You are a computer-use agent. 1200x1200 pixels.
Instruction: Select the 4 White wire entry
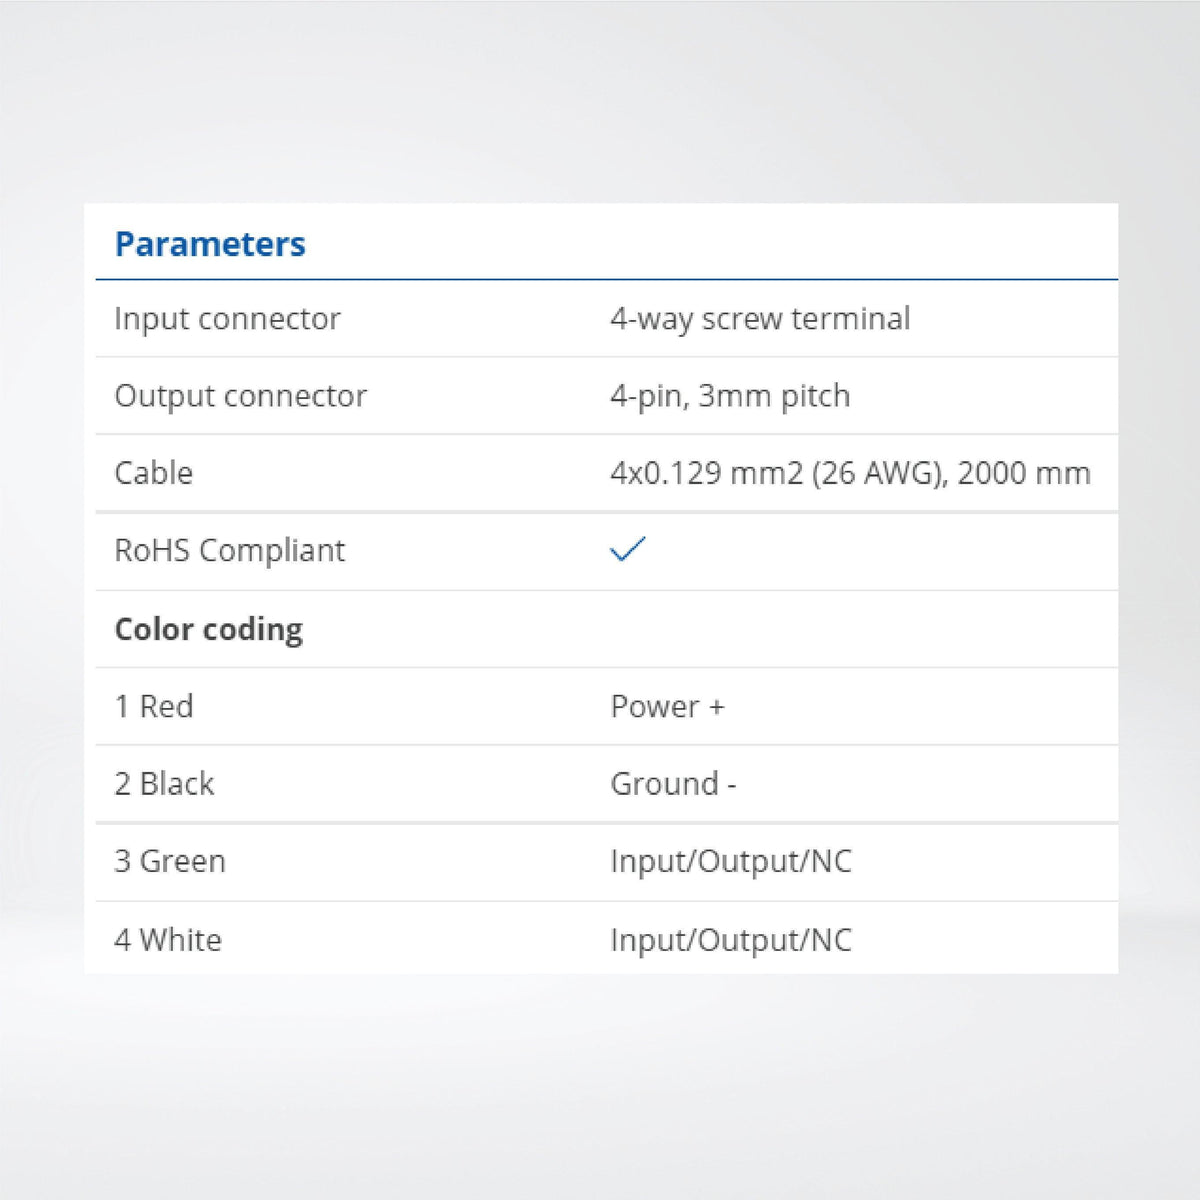coord(167,939)
